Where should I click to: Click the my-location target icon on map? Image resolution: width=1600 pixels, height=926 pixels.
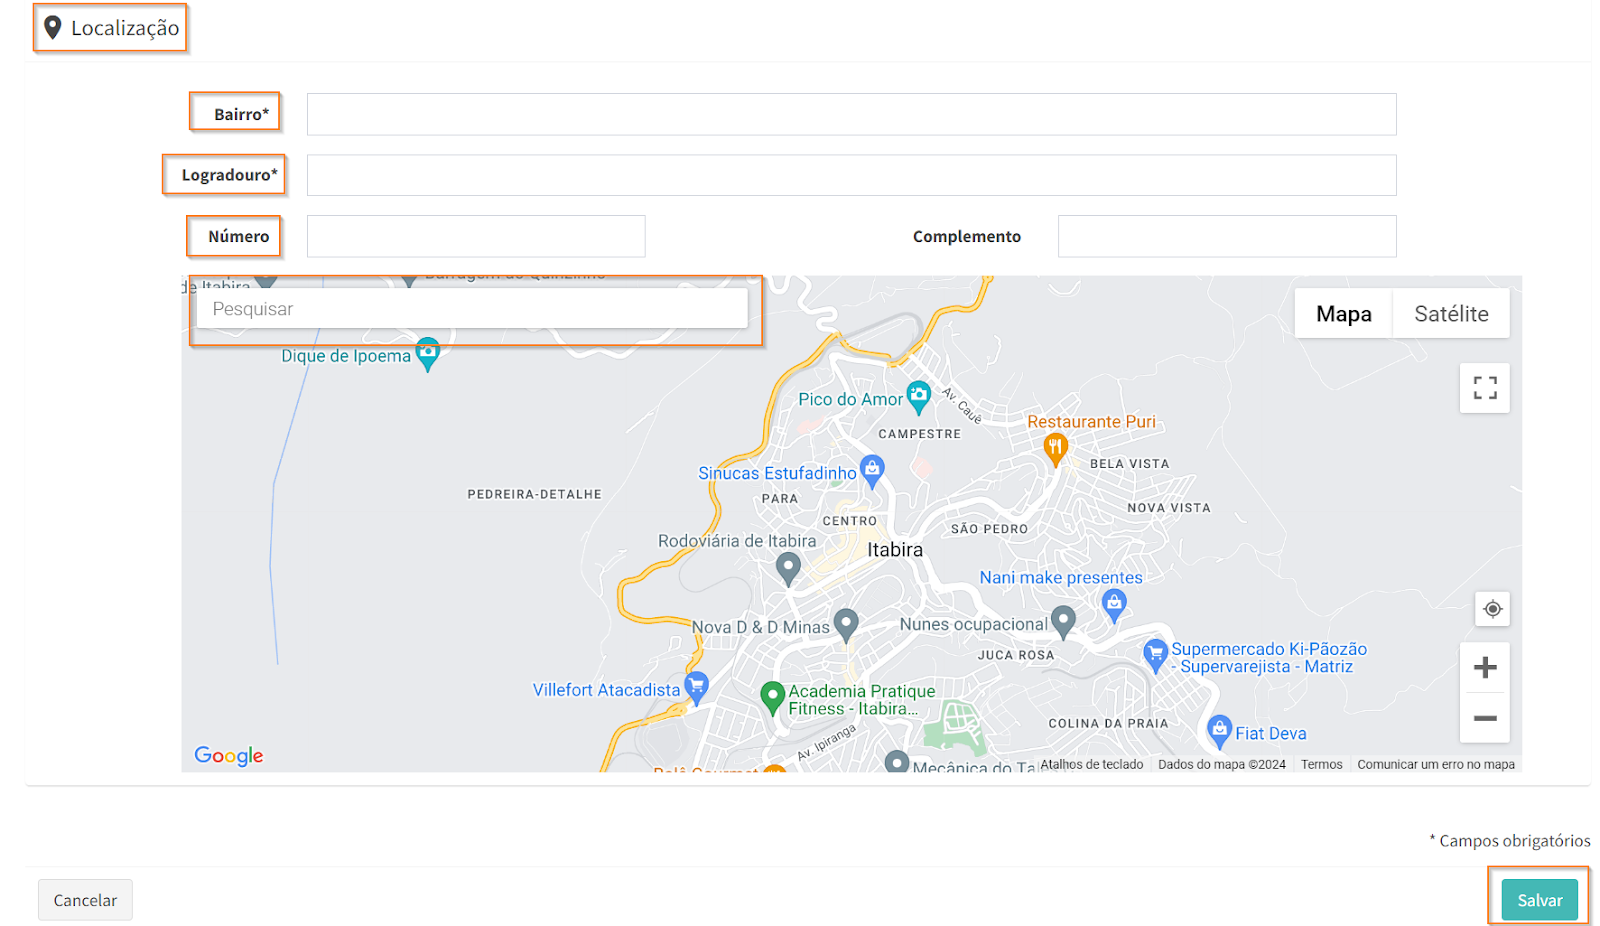coord(1492,609)
